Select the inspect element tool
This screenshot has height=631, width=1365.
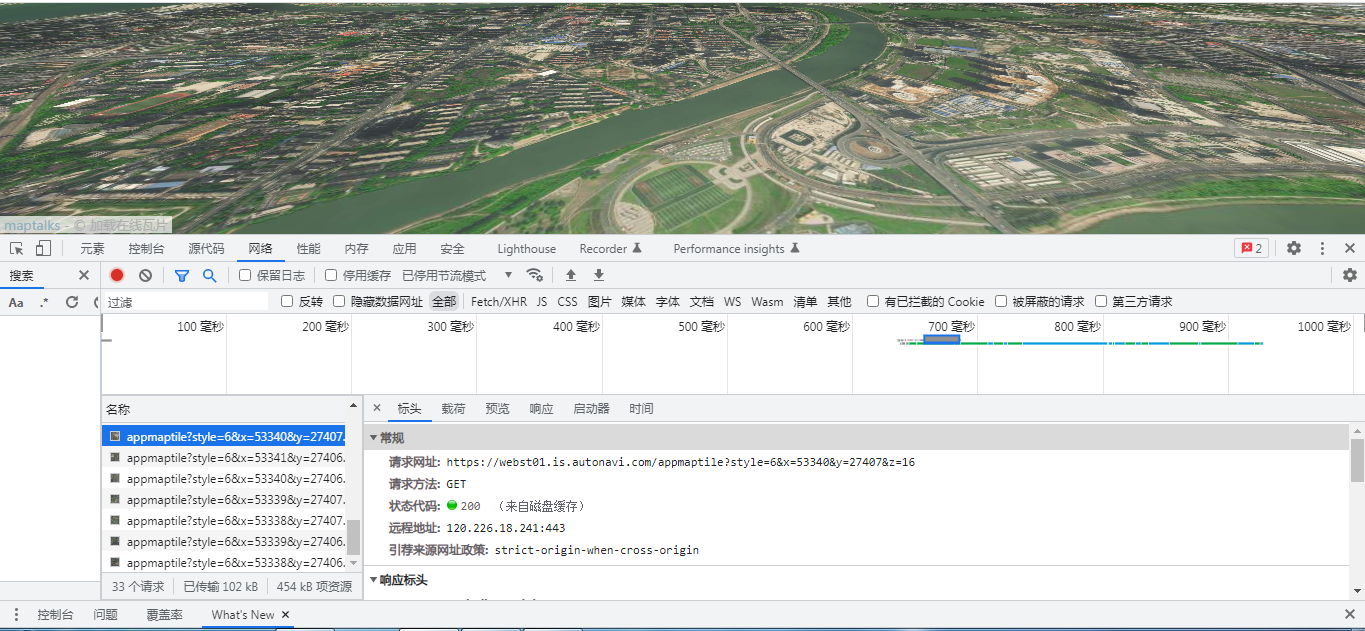click(x=14, y=248)
